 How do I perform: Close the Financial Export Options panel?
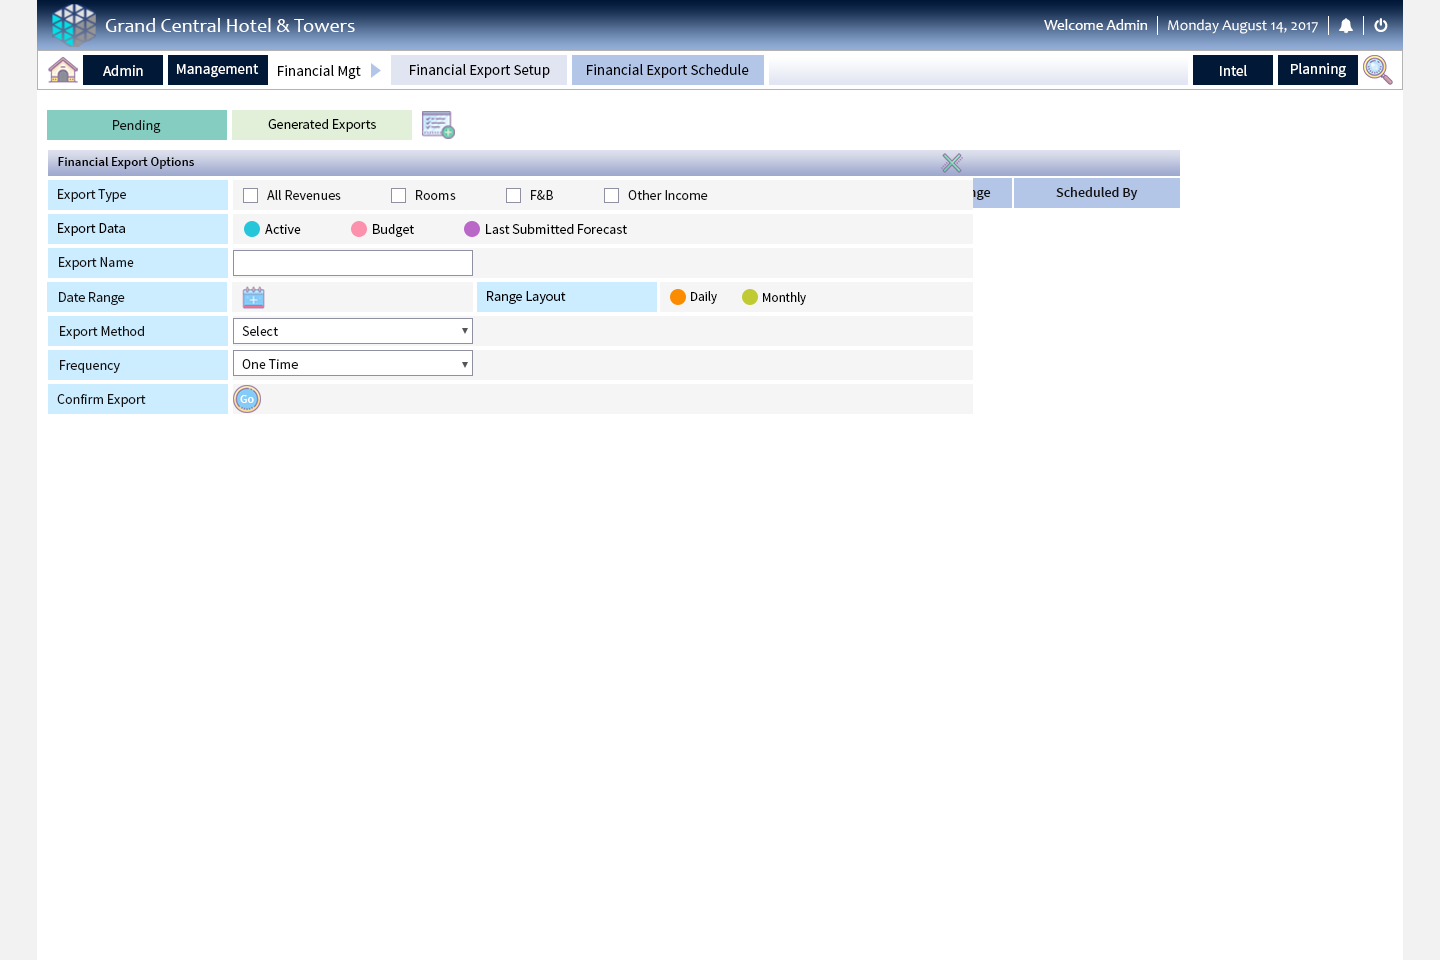point(952,163)
